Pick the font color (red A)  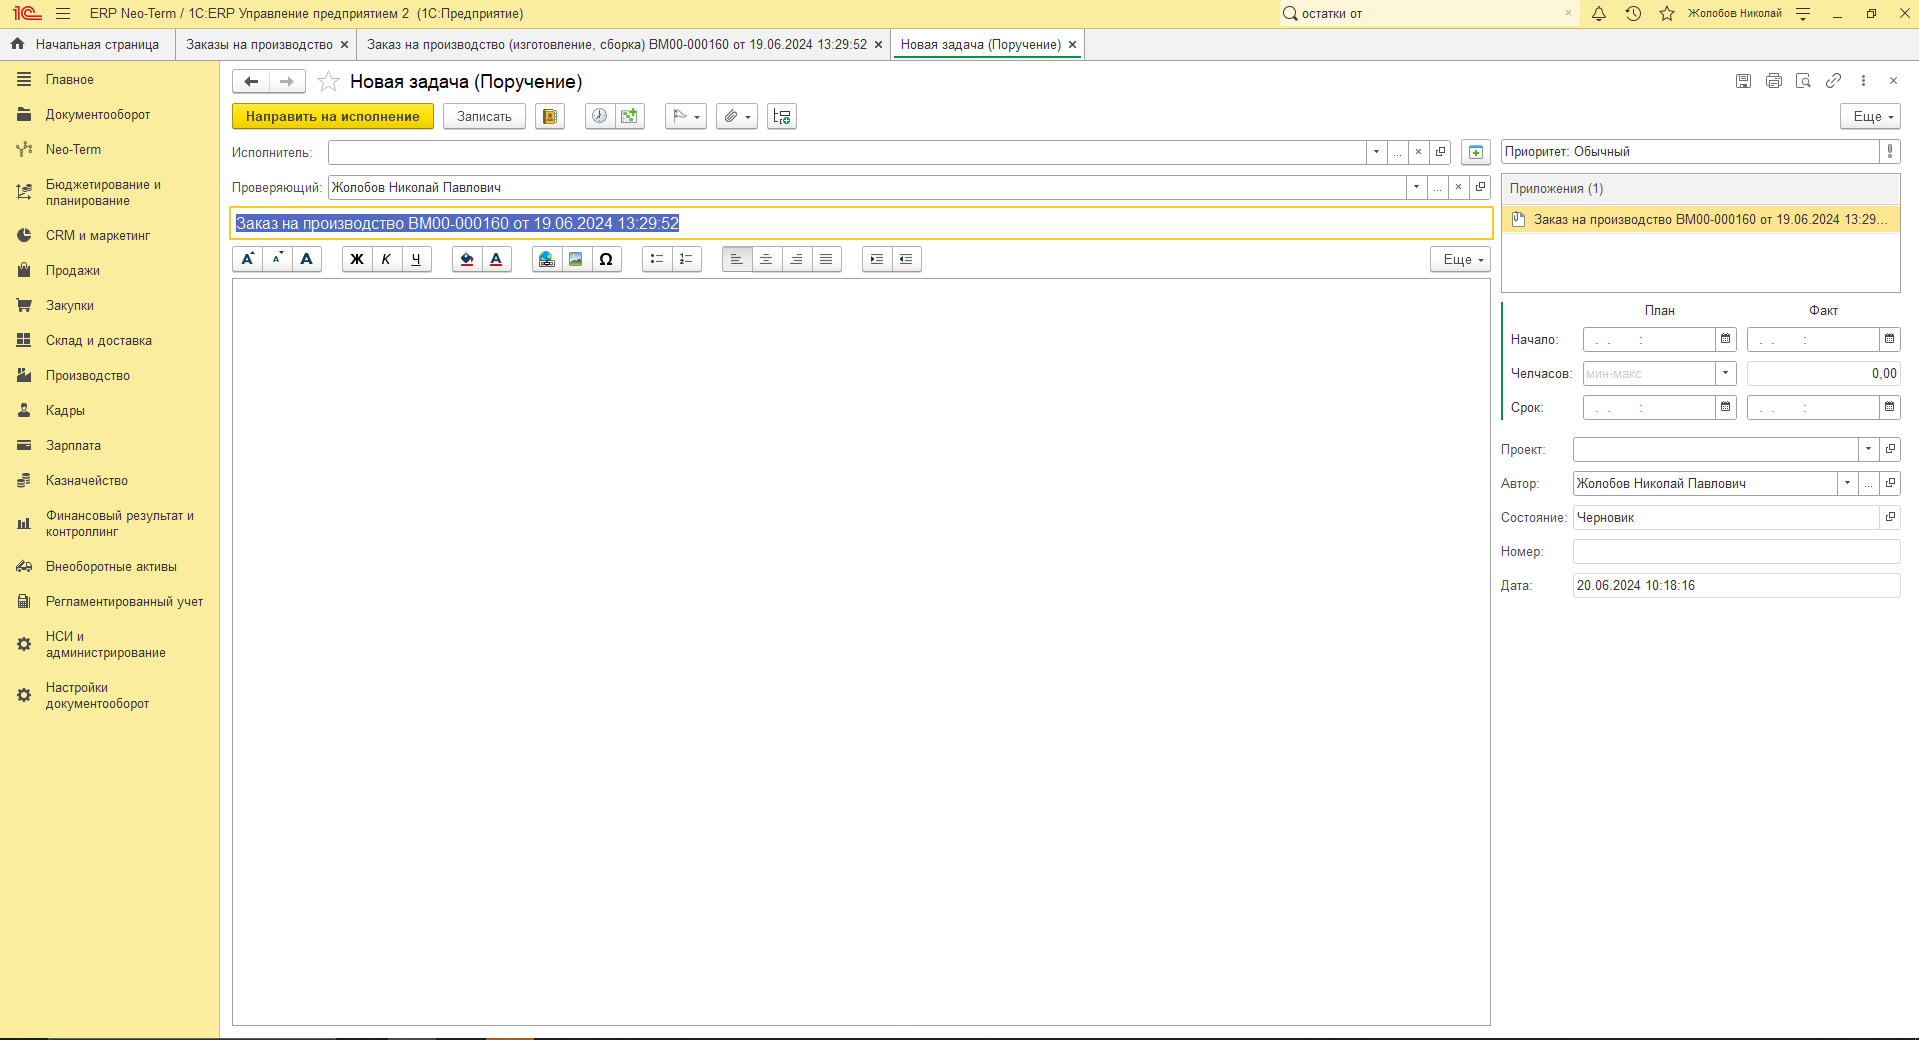[496, 259]
